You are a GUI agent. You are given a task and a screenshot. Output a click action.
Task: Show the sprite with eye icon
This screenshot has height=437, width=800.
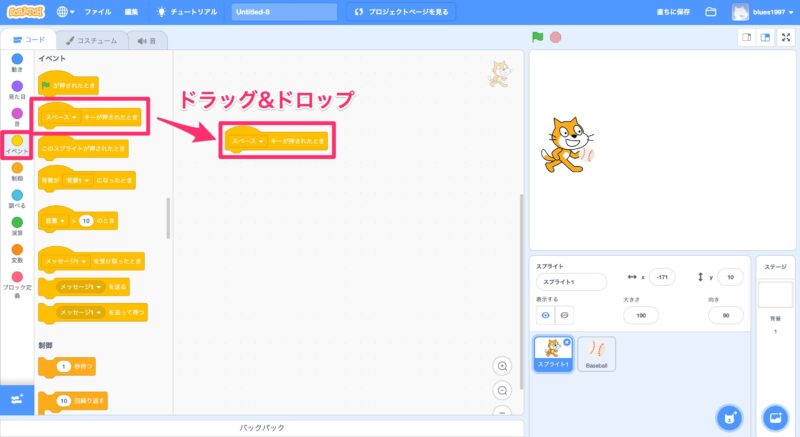point(546,314)
